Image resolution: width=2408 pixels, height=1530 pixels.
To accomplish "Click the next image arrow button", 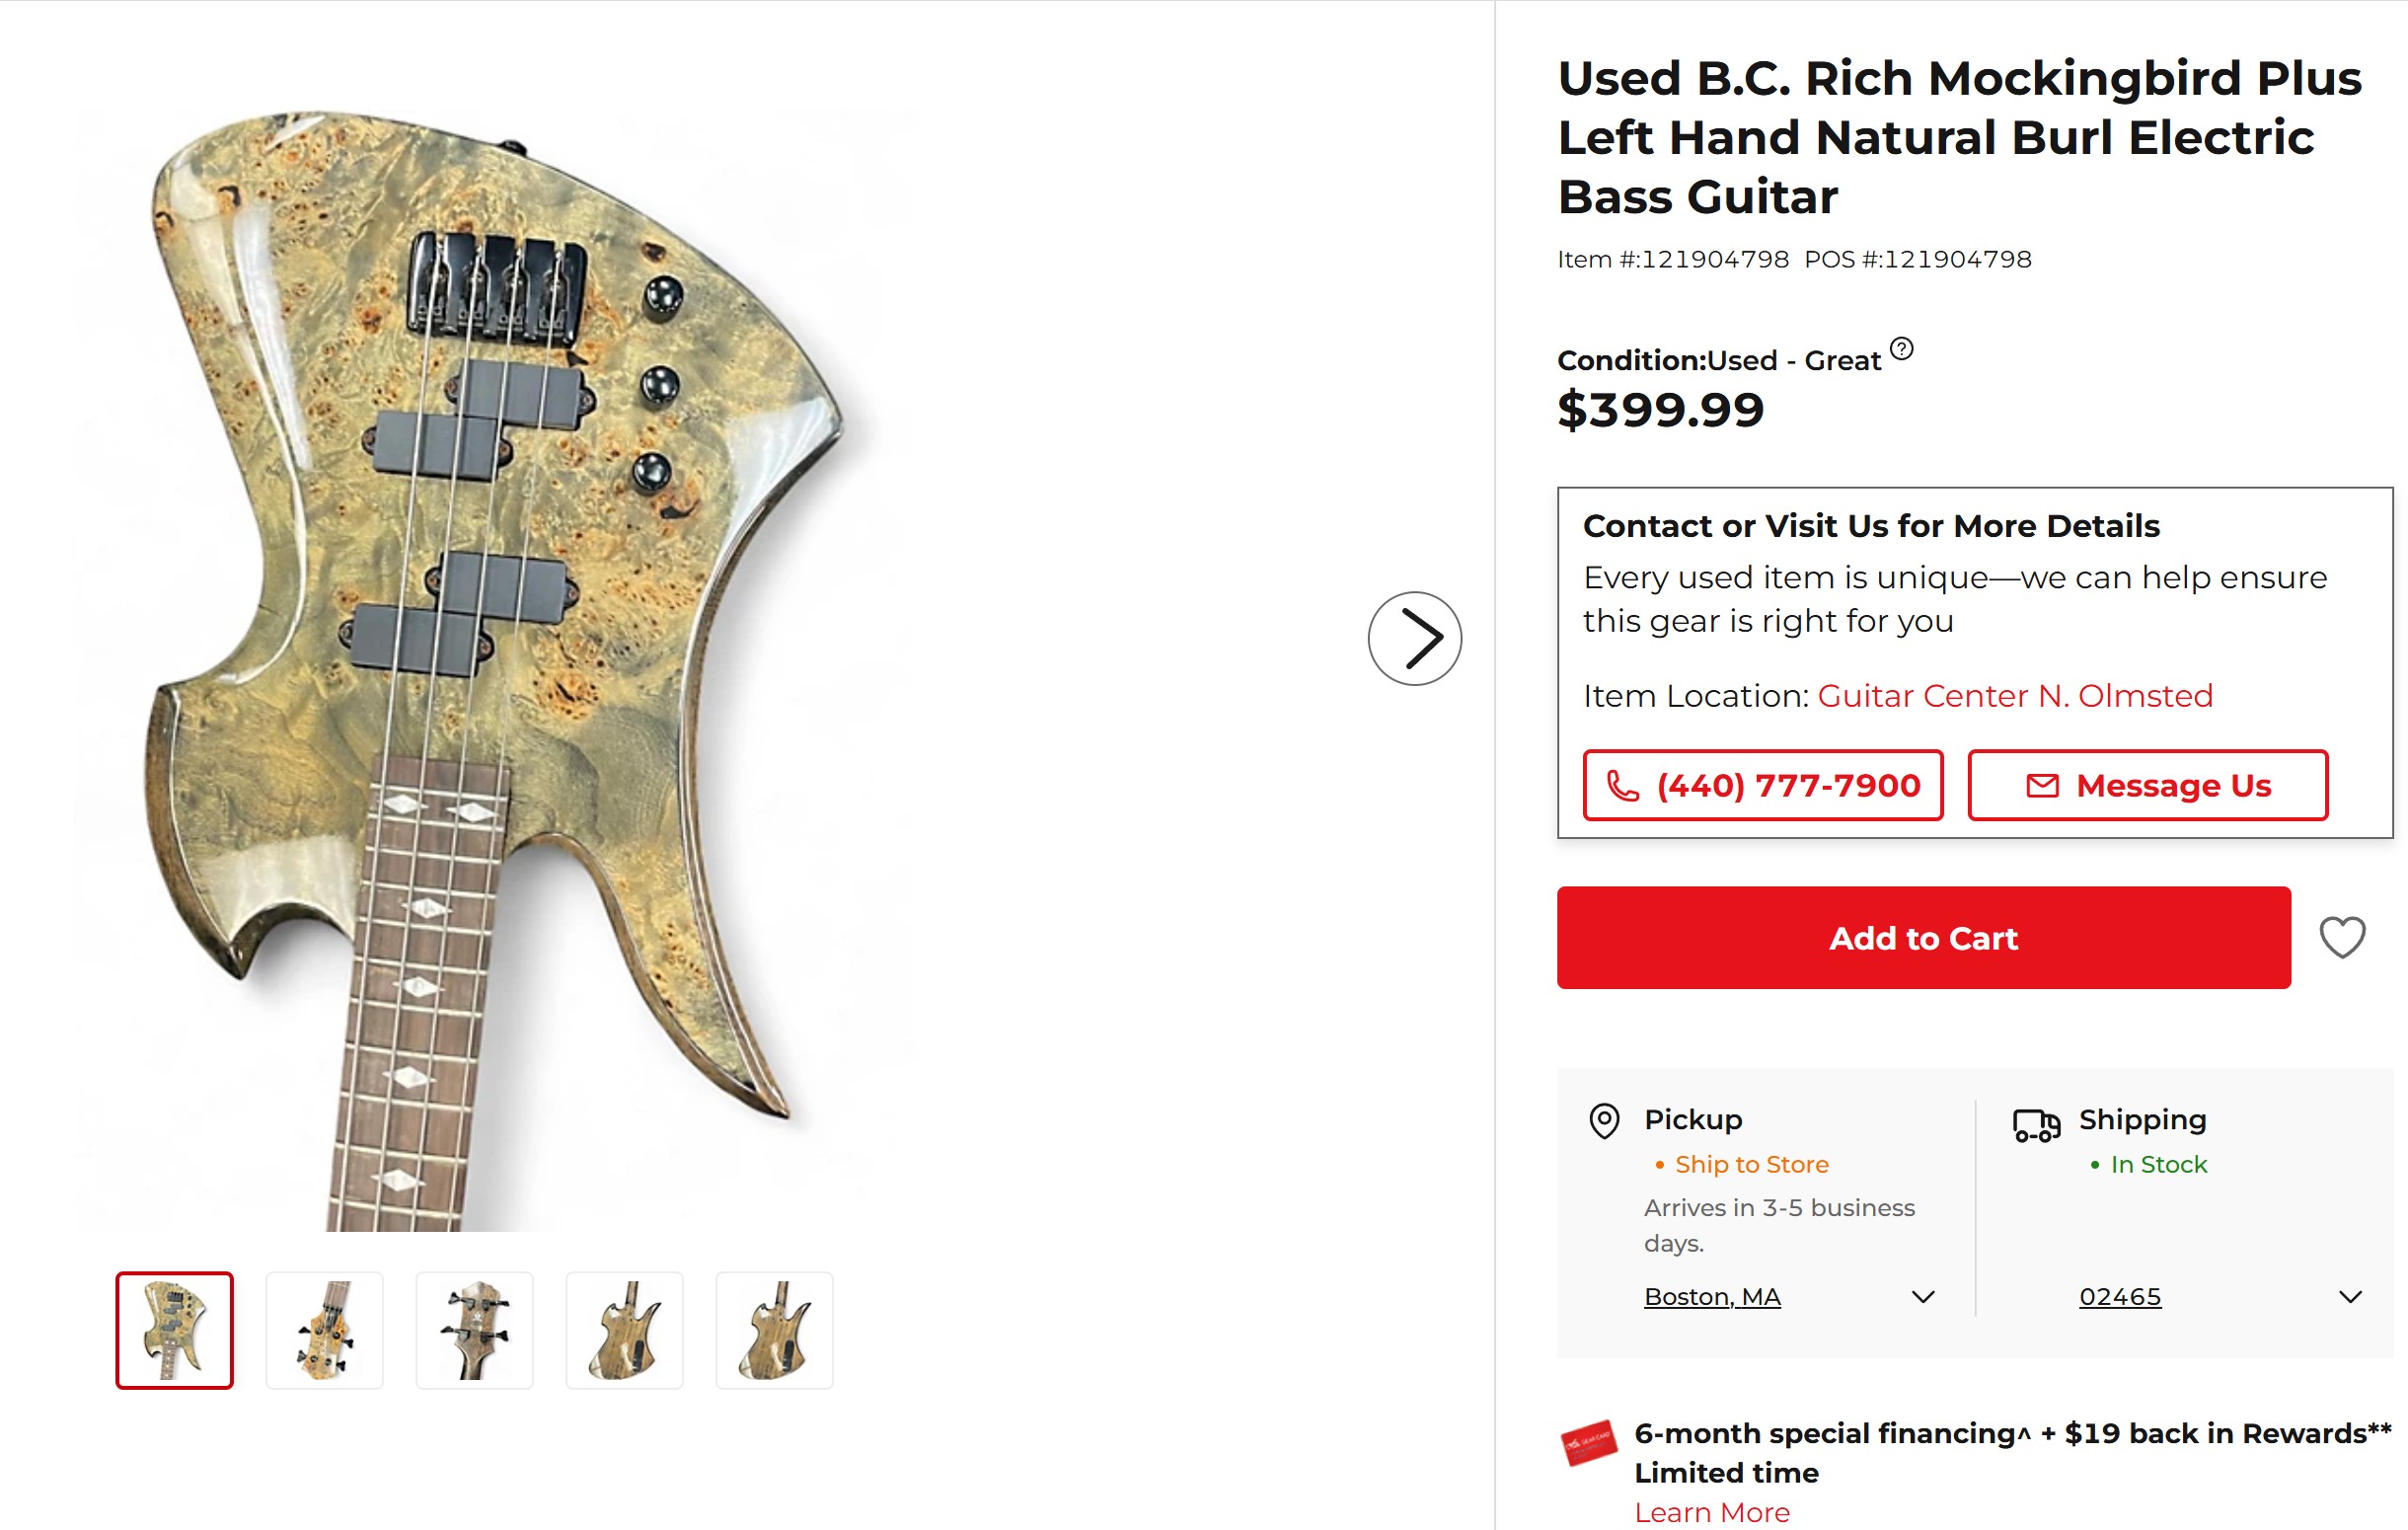I will point(1414,638).
